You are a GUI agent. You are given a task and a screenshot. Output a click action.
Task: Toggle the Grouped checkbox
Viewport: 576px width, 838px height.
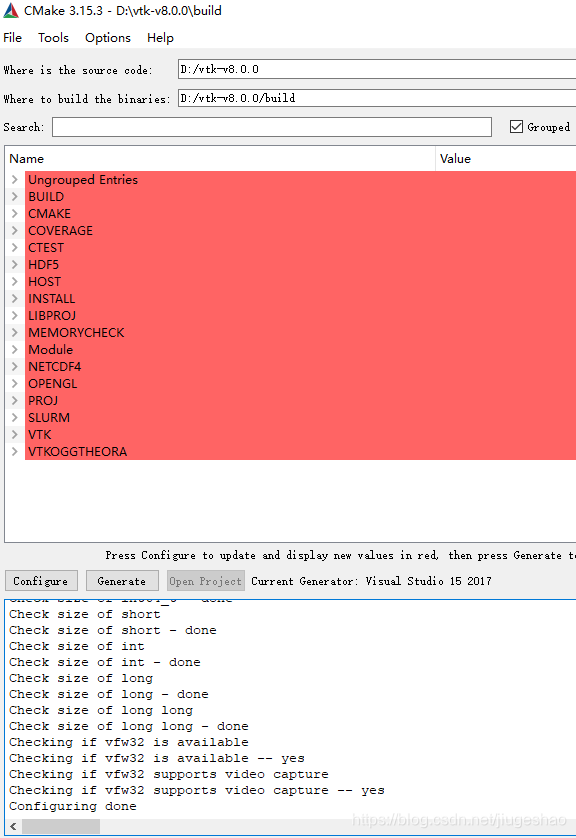[516, 127]
